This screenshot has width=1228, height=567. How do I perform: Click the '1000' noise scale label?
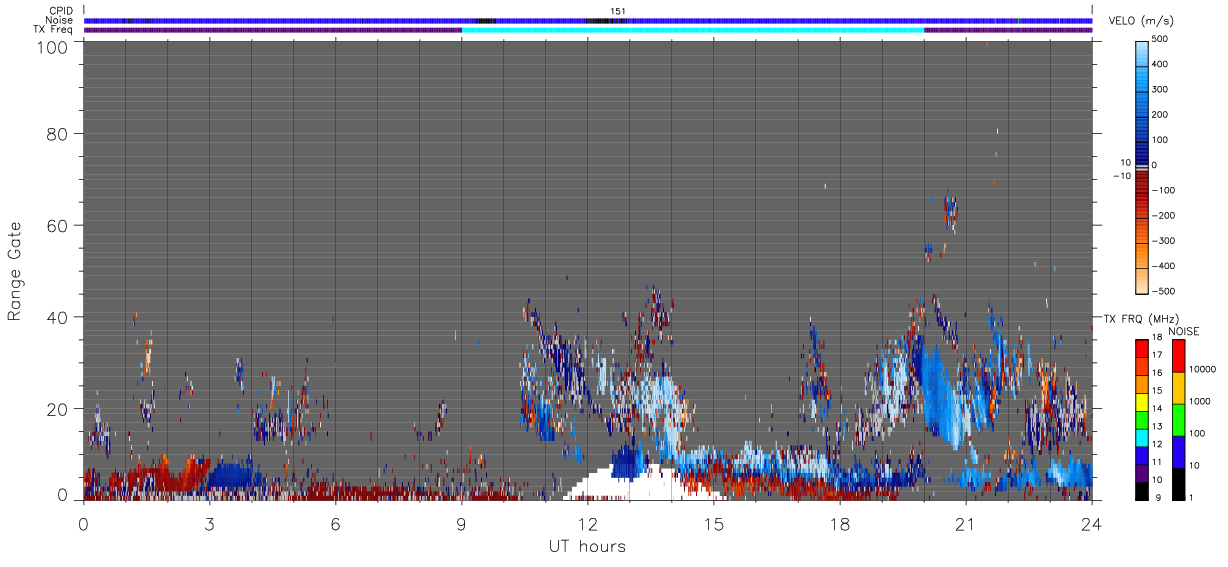tap(1200, 400)
